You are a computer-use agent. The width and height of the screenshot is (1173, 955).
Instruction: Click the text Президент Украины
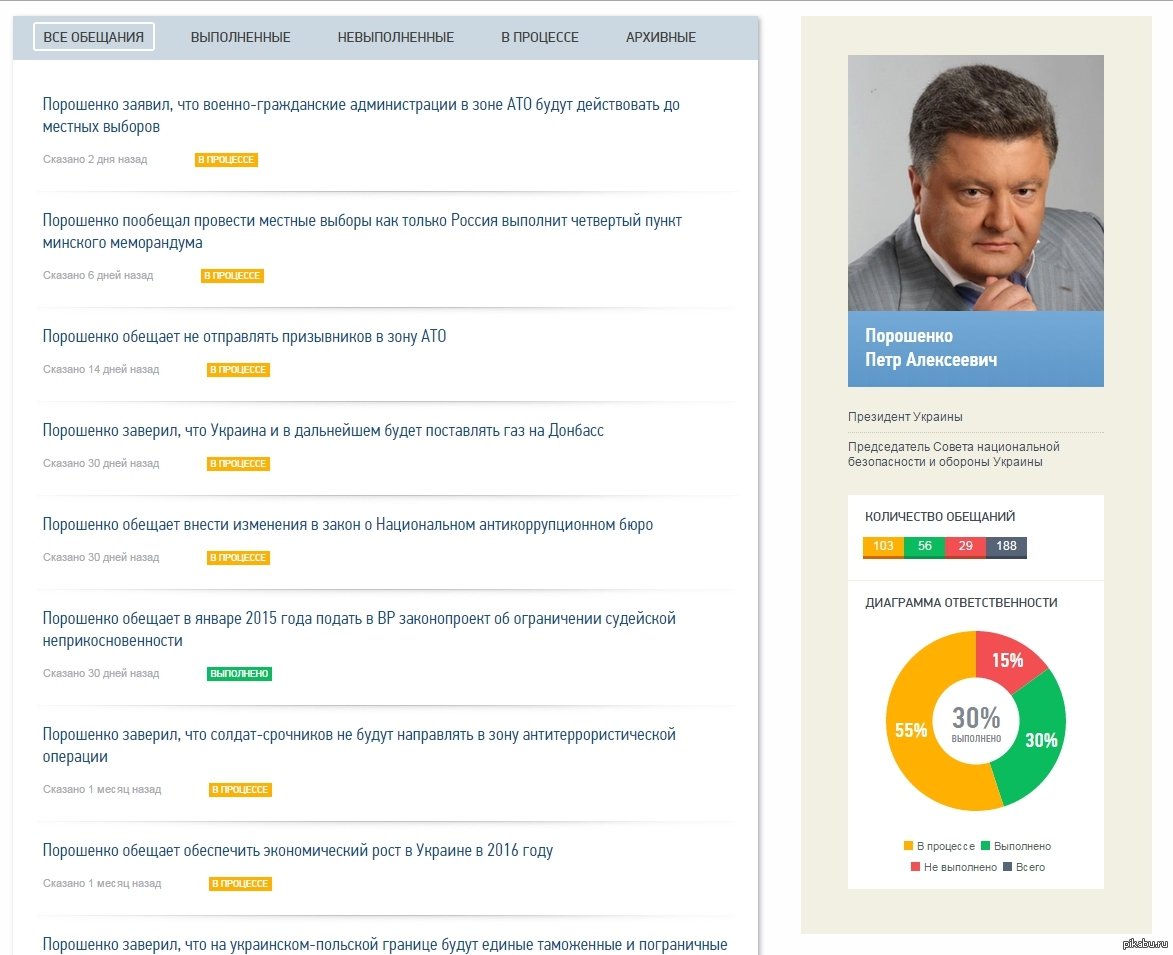(905, 417)
